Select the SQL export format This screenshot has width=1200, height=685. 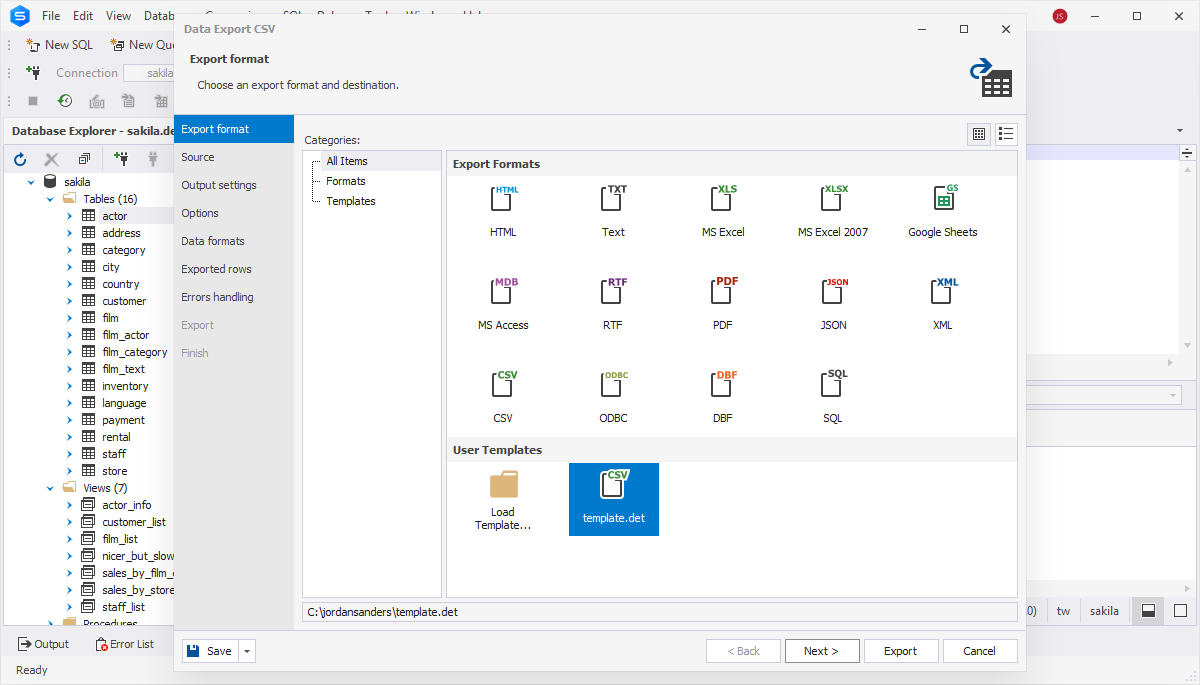point(832,387)
